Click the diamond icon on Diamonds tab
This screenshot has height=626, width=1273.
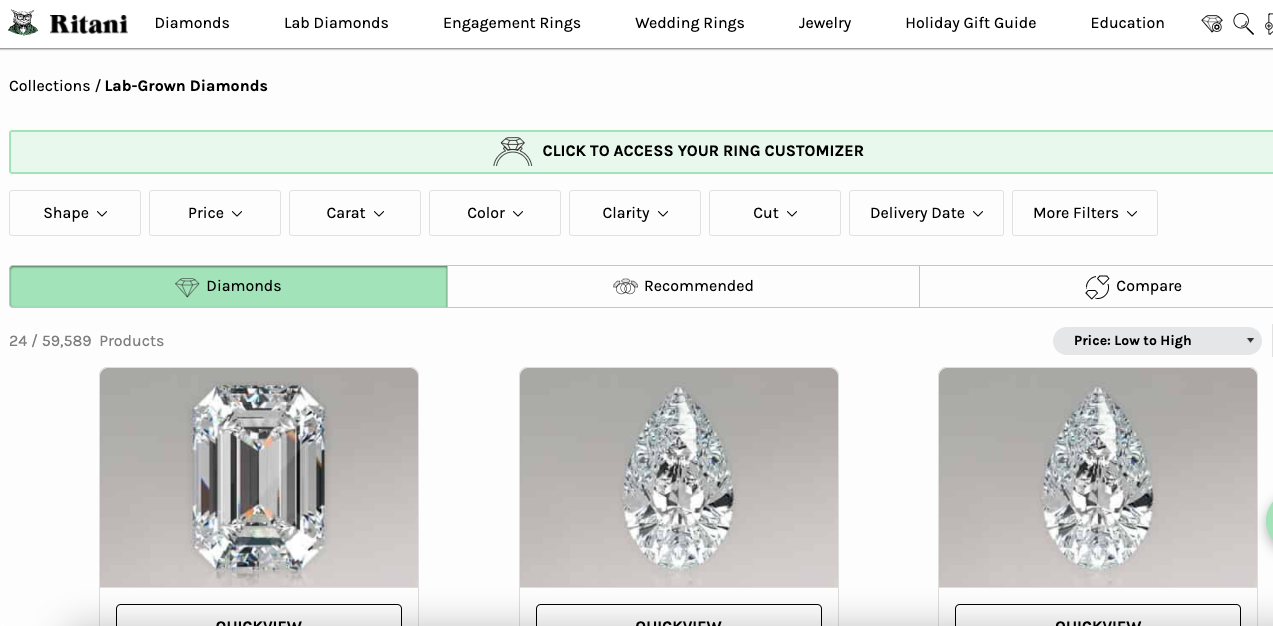(187, 287)
